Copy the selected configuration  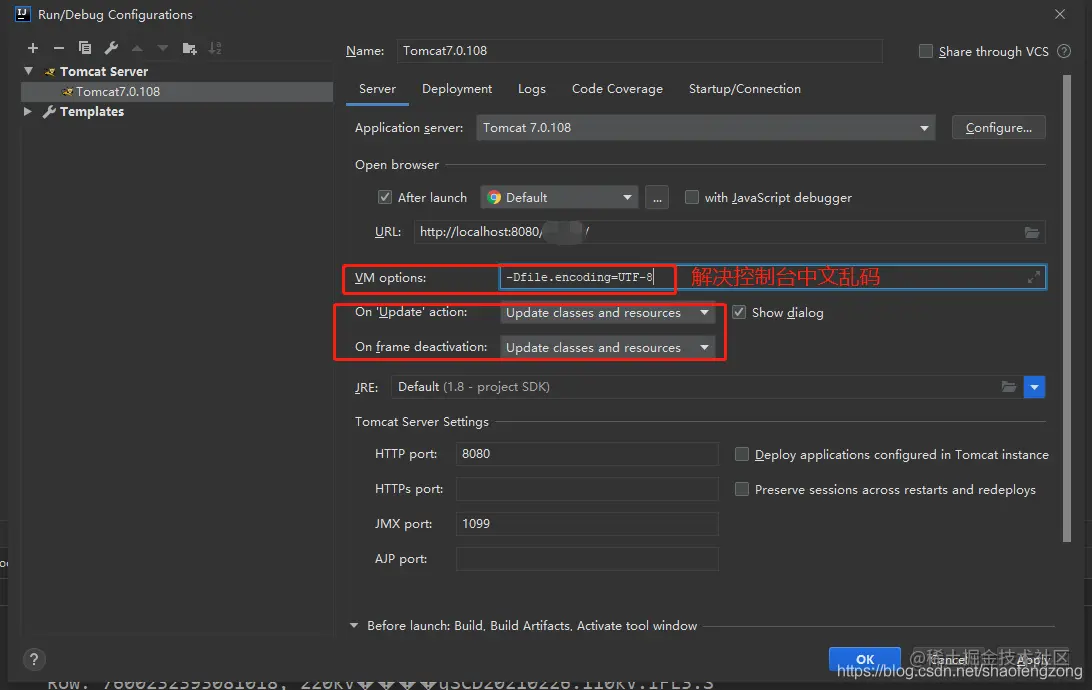coord(85,48)
